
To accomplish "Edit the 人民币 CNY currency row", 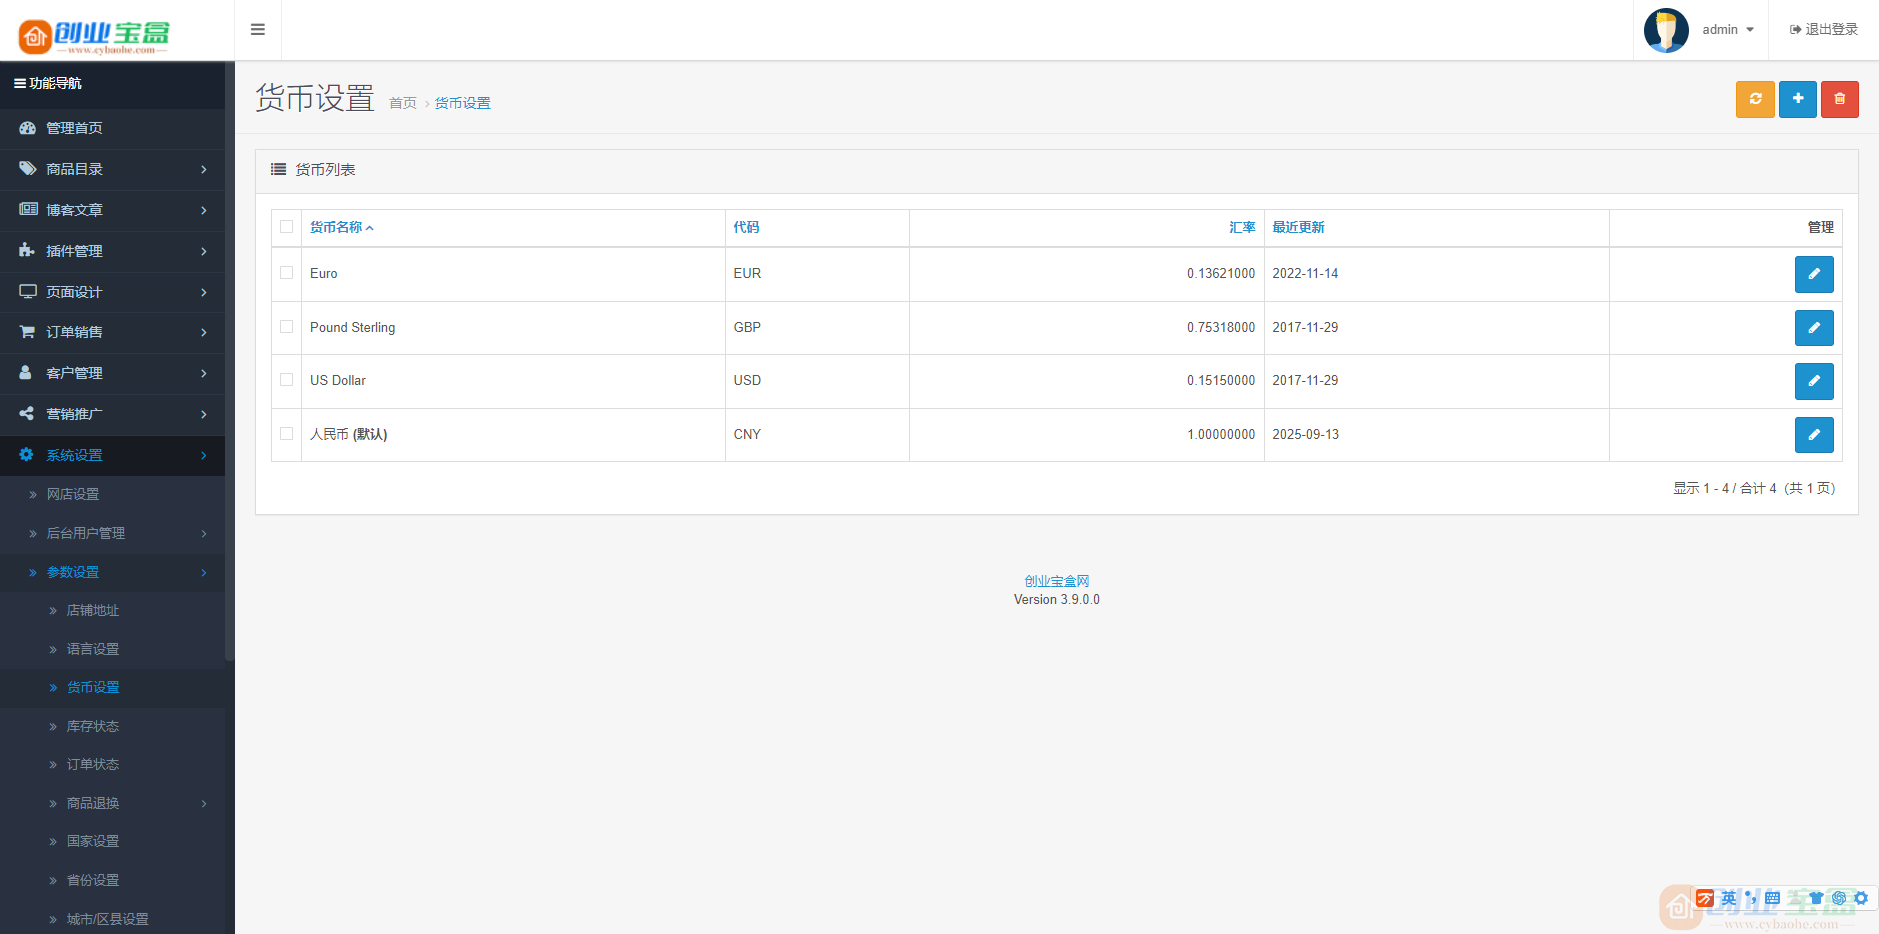I will pos(1813,435).
